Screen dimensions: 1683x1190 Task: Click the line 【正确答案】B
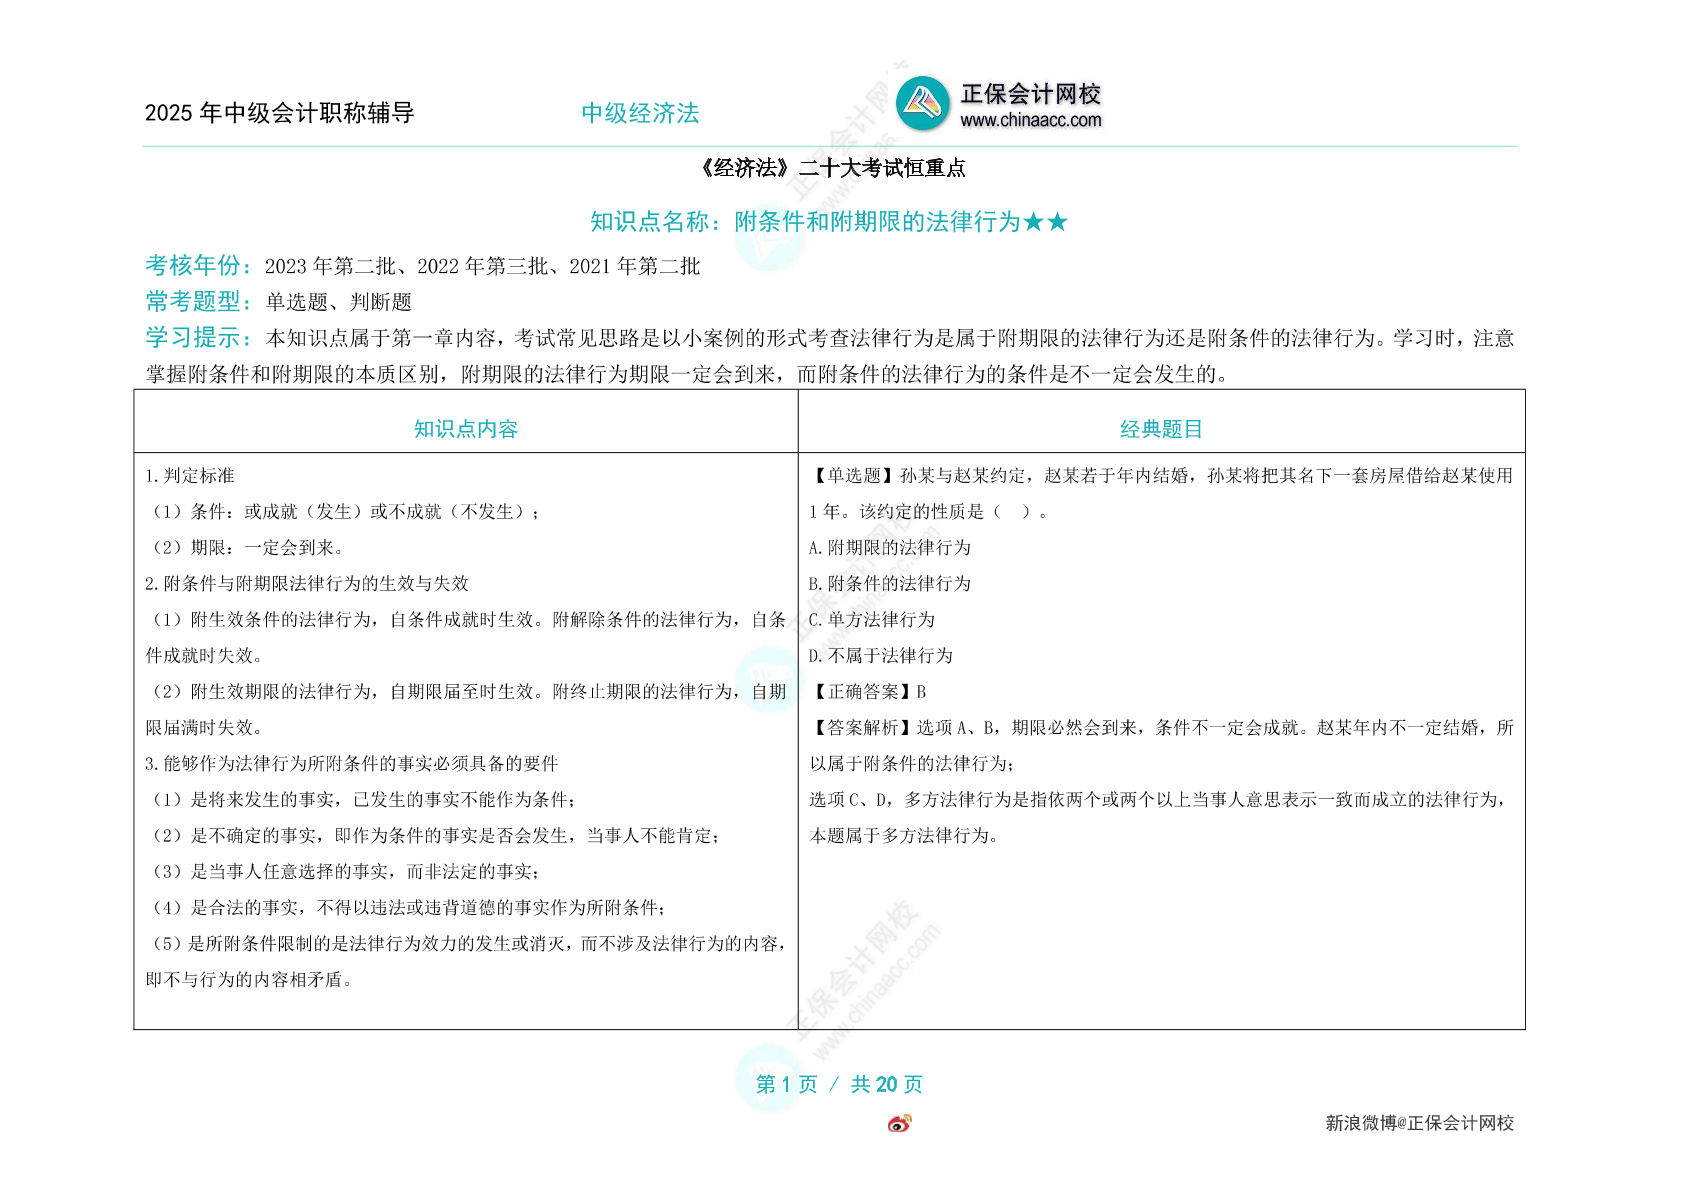click(868, 692)
